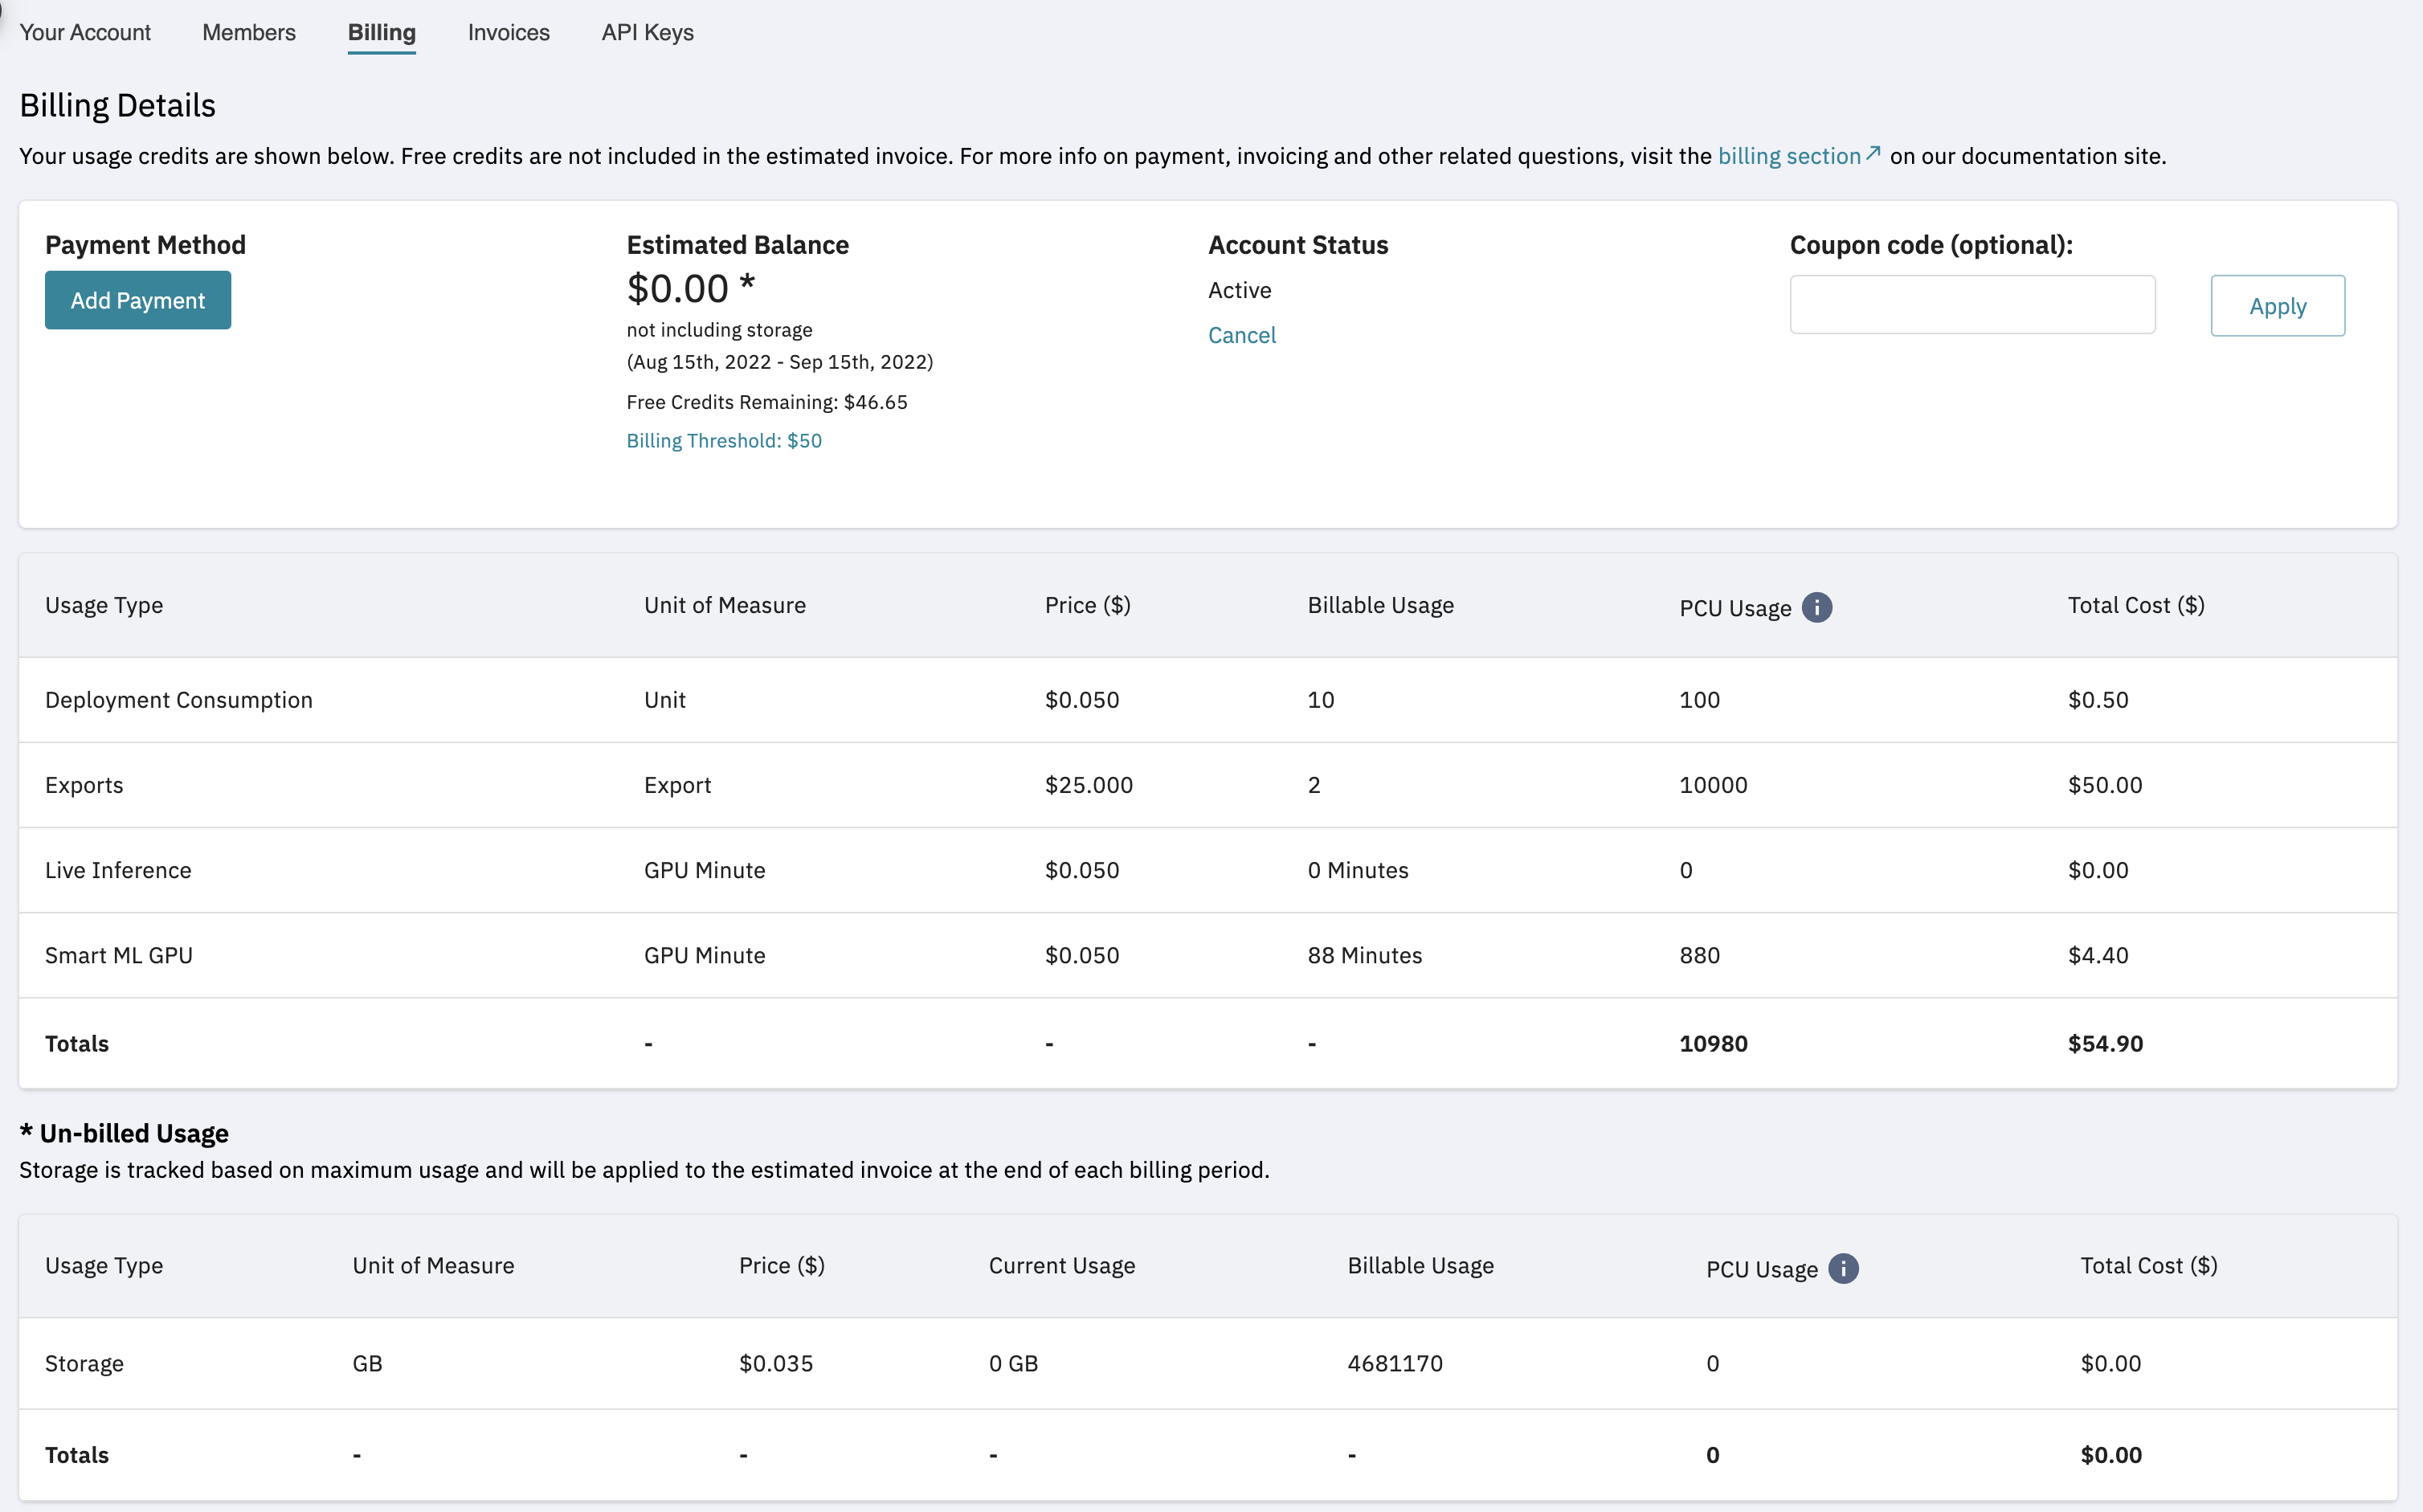Click the $25.000 price for Exports
The width and height of the screenshot is (2423, 1512).
point(1089,785)
